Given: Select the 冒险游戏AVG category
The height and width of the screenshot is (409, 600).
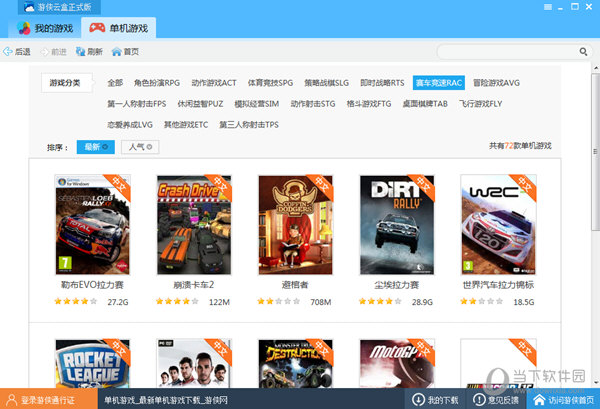Looking at the screenshot, I should click(496, 83).
